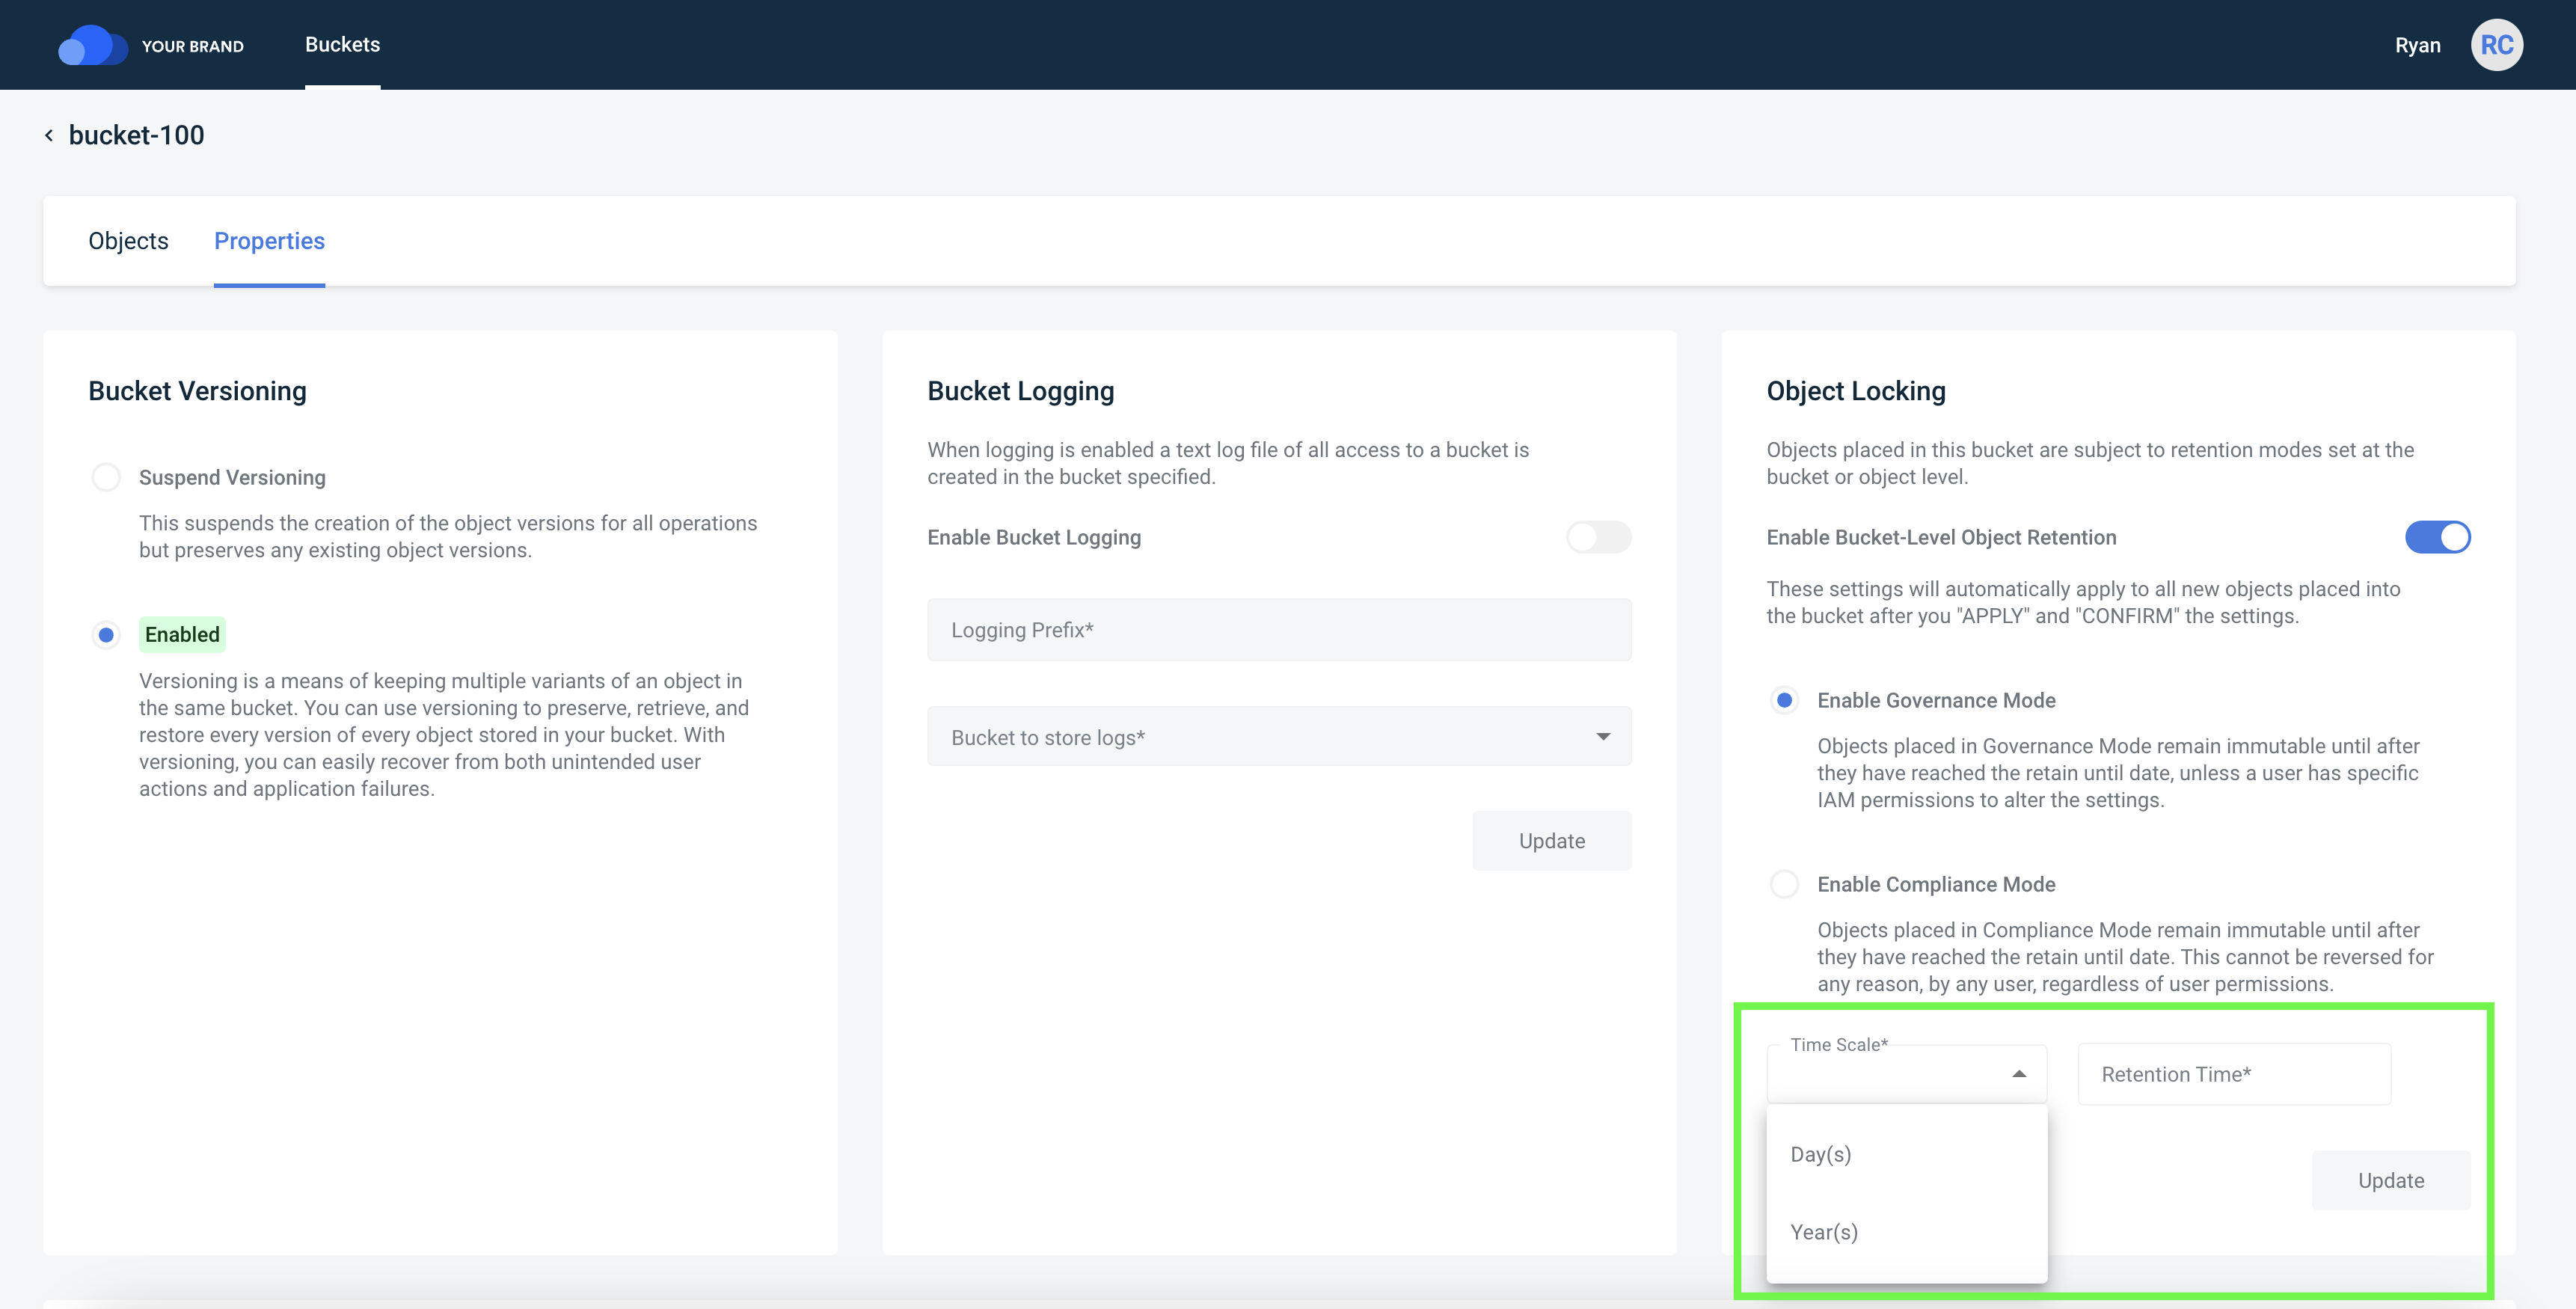Choose Enable Compliance Mode radio button

tap(1784, 884)
